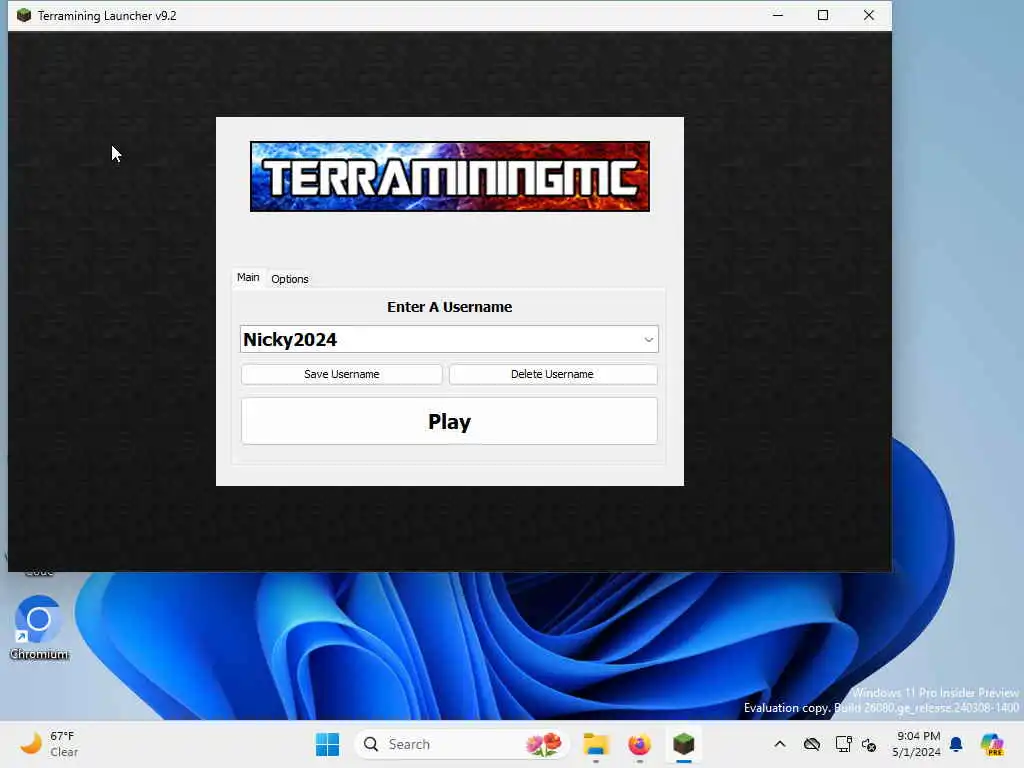Close the Terramining Launcher window
The height and width of the screenshot is (768, 1024).
pyautogui.click(x=869, y=15)
